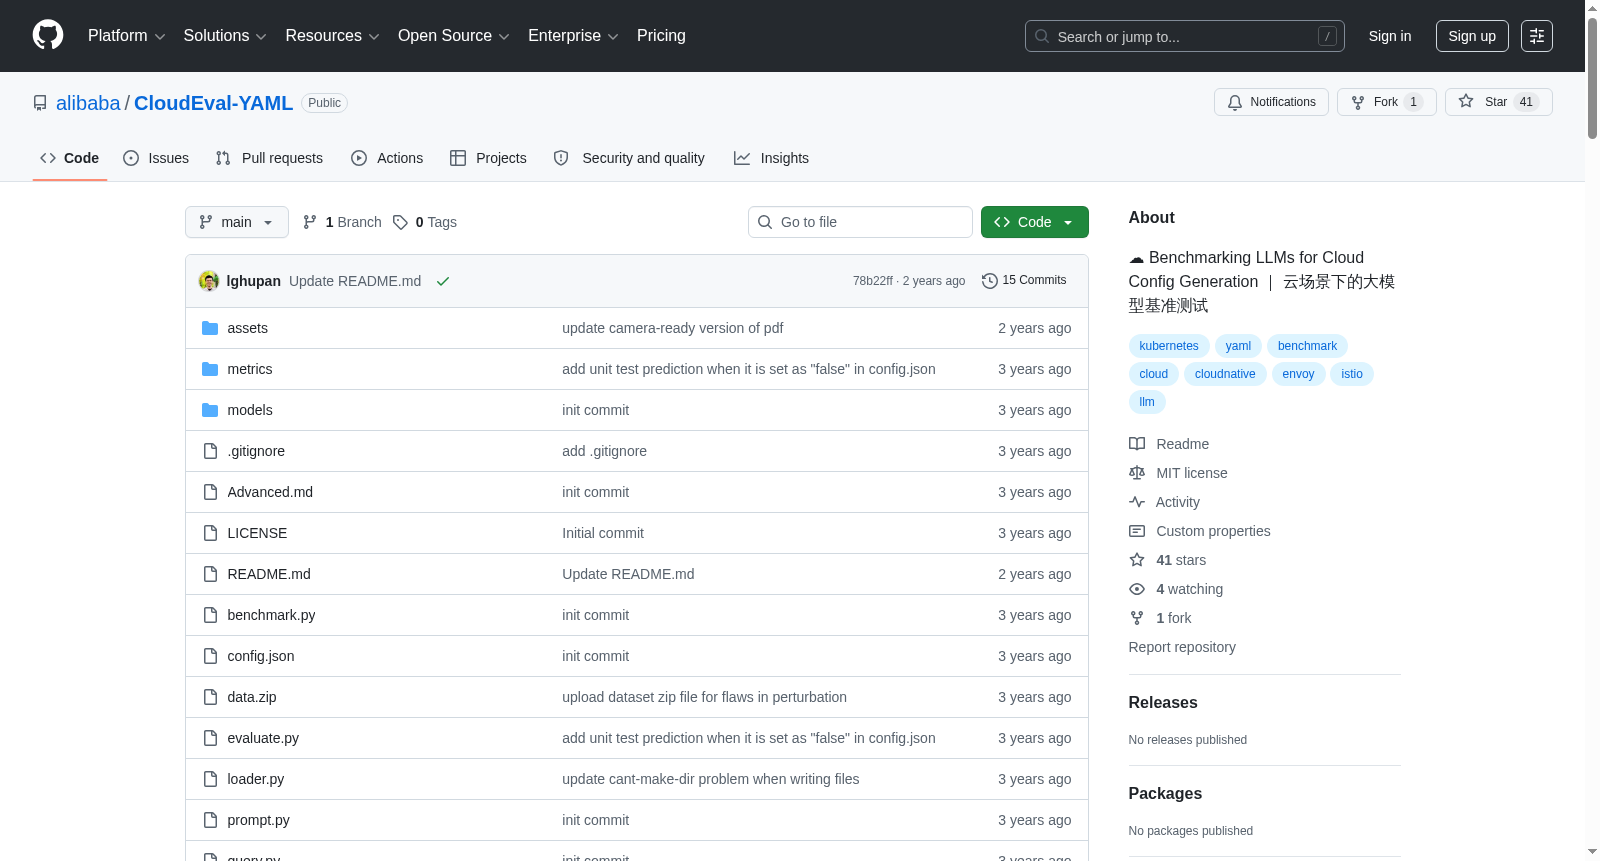Jump to the Readme link in About
The image size is (1600, 861).
pos(1169,444)
